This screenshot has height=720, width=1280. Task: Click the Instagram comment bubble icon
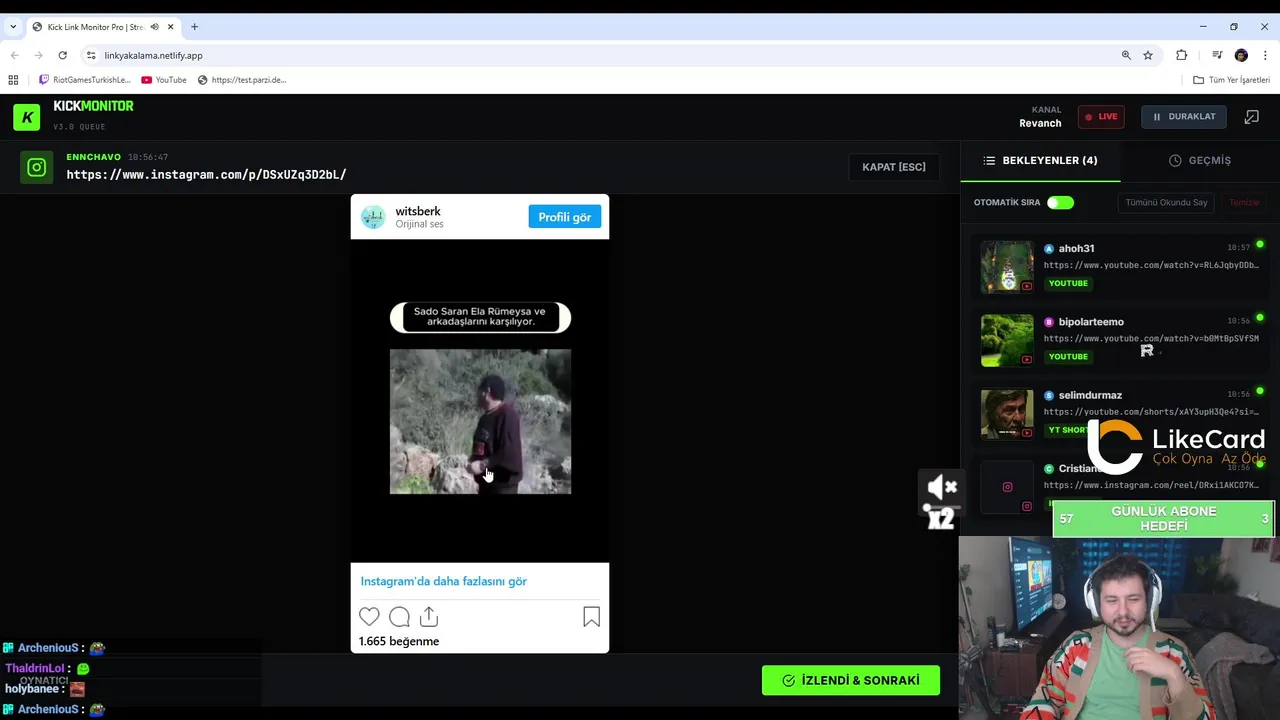click(399, 617)
